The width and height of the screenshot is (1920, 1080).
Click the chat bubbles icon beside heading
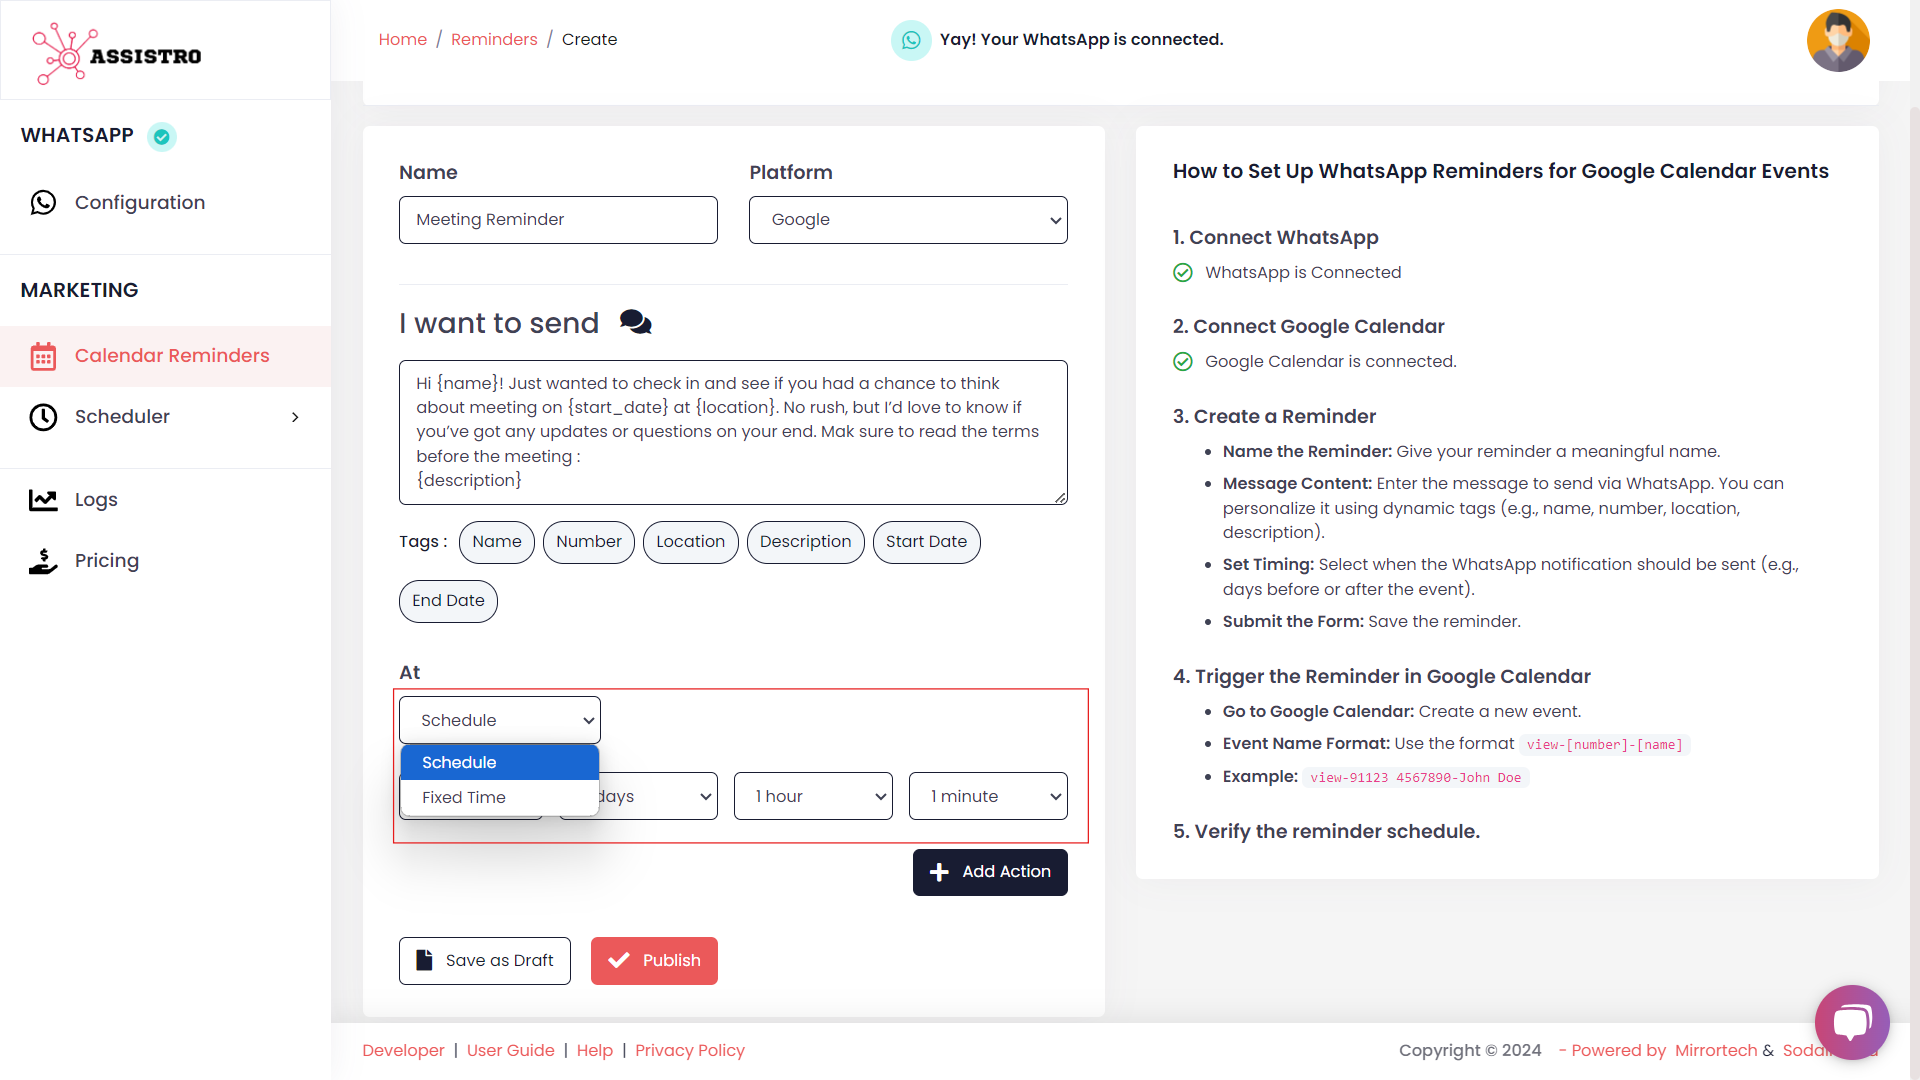635,322
